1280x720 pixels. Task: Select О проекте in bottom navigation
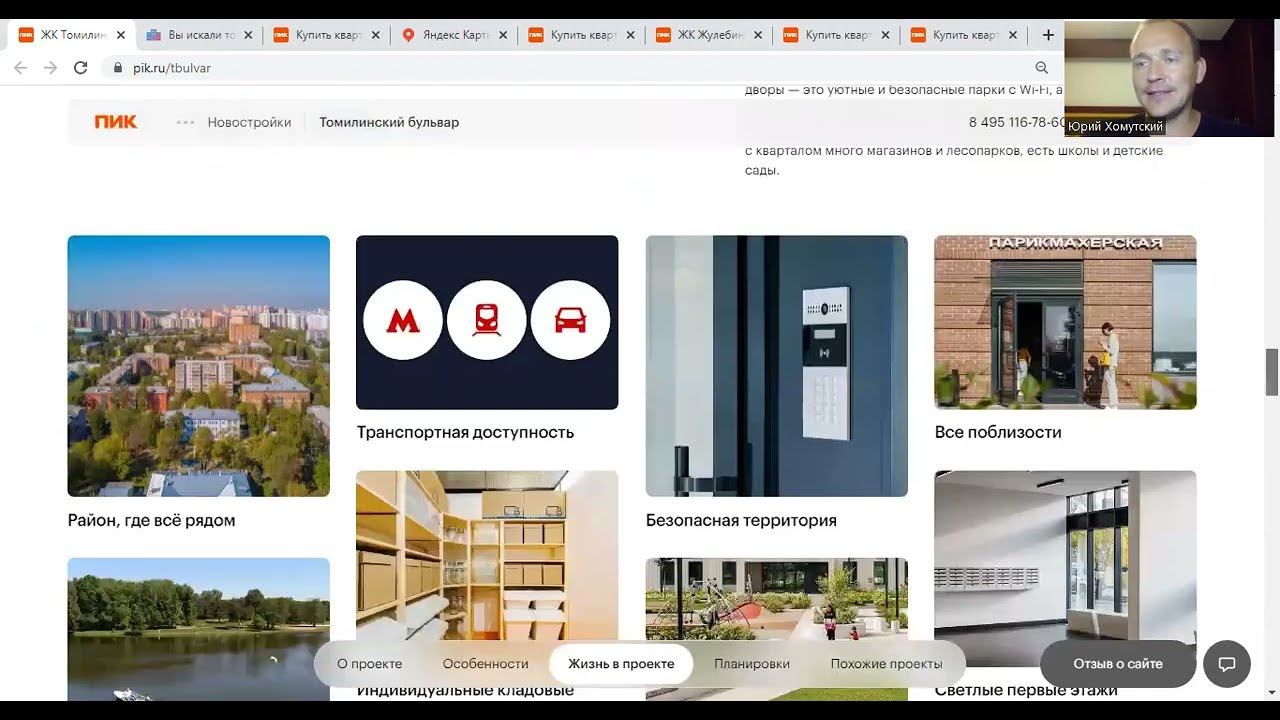370,664
